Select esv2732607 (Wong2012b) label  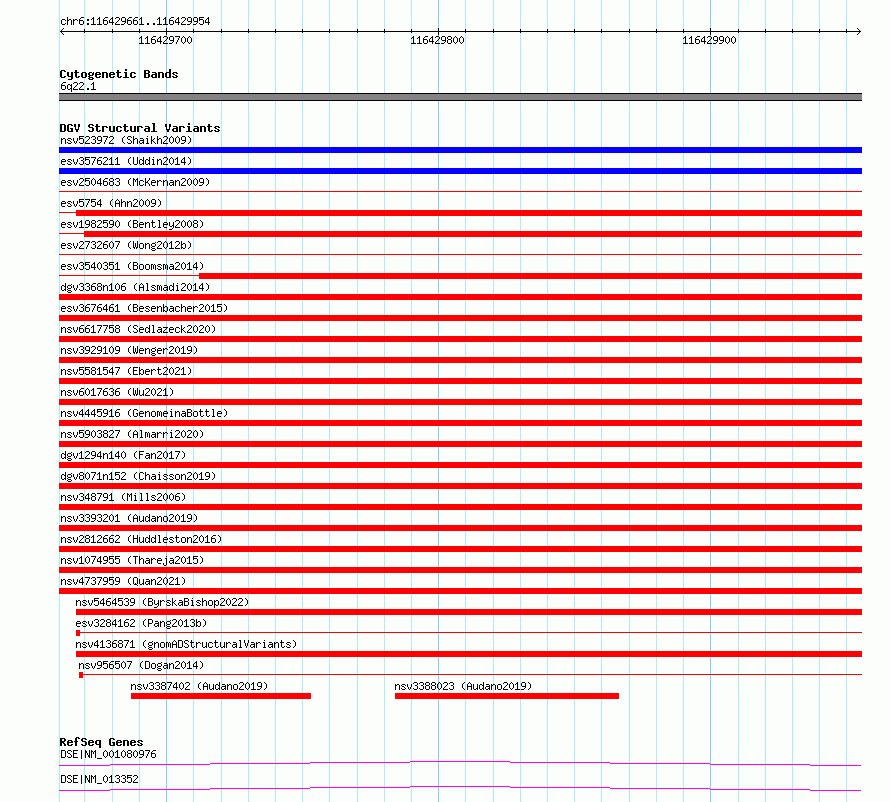pos(126,245)
